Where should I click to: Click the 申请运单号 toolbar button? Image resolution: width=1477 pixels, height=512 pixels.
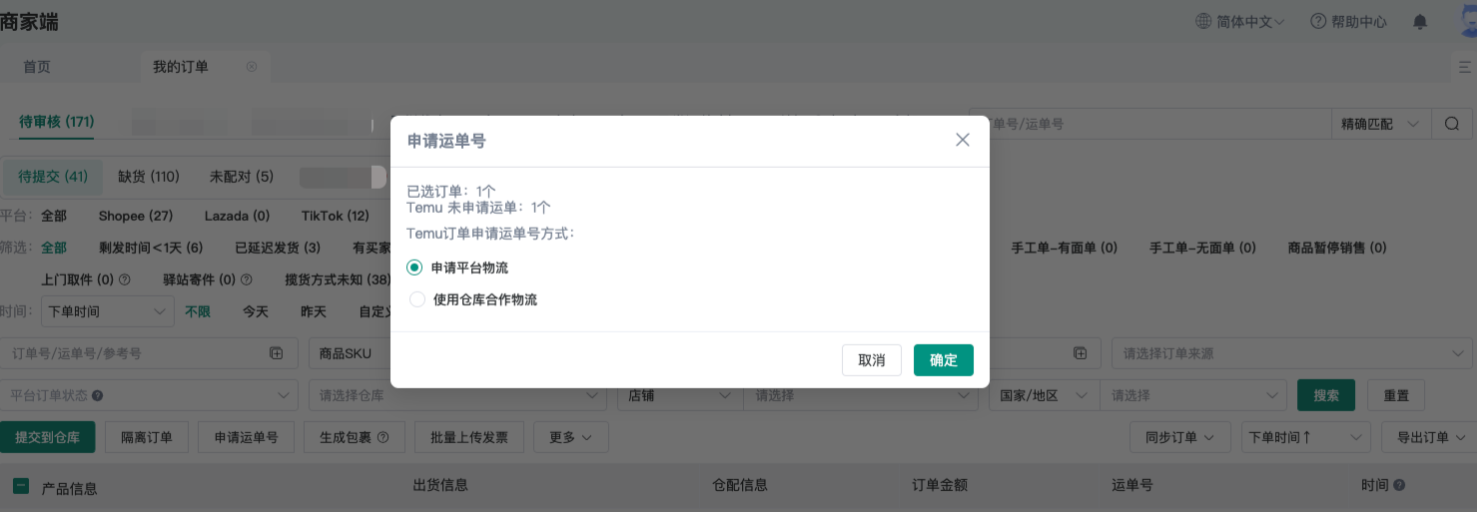[246, 437]
